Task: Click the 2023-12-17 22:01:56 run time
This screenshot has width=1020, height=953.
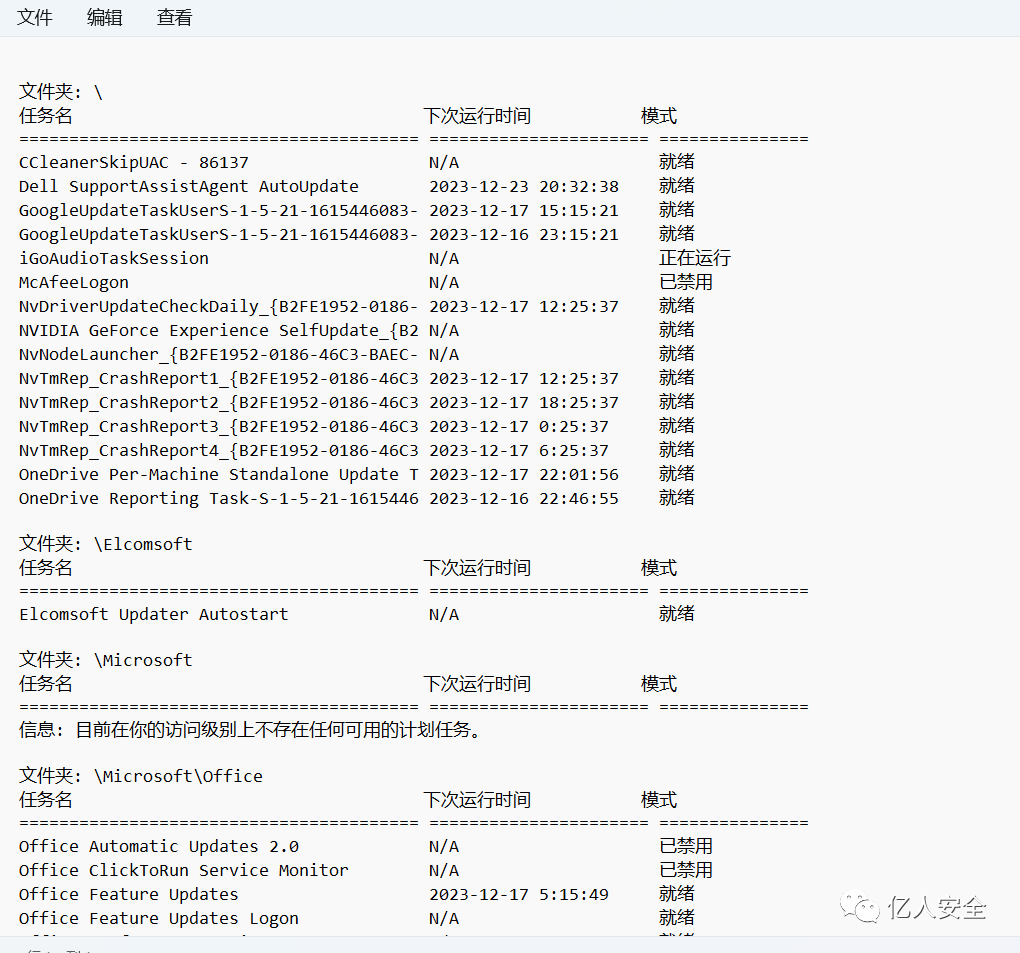Action: (x=524, y=475)
